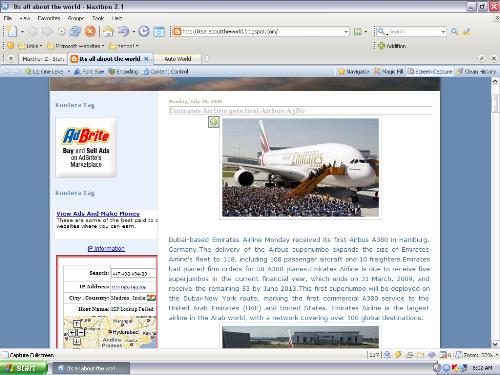500x375 pixels.
Task: Click the magnifier Search button right of search box
Action: point(454,31)
